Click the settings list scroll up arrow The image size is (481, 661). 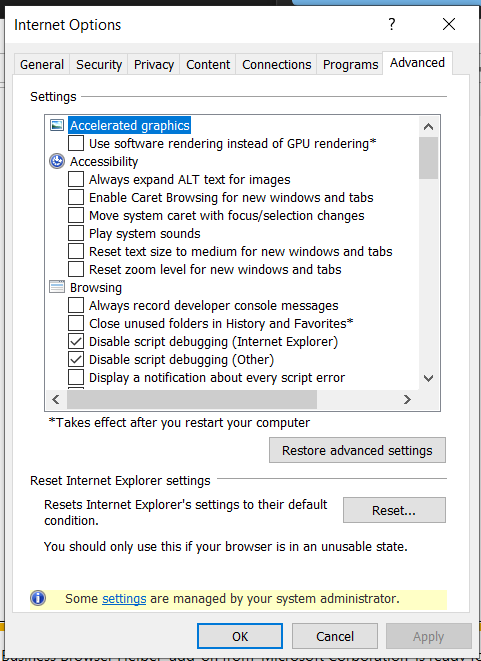point(429,126)
